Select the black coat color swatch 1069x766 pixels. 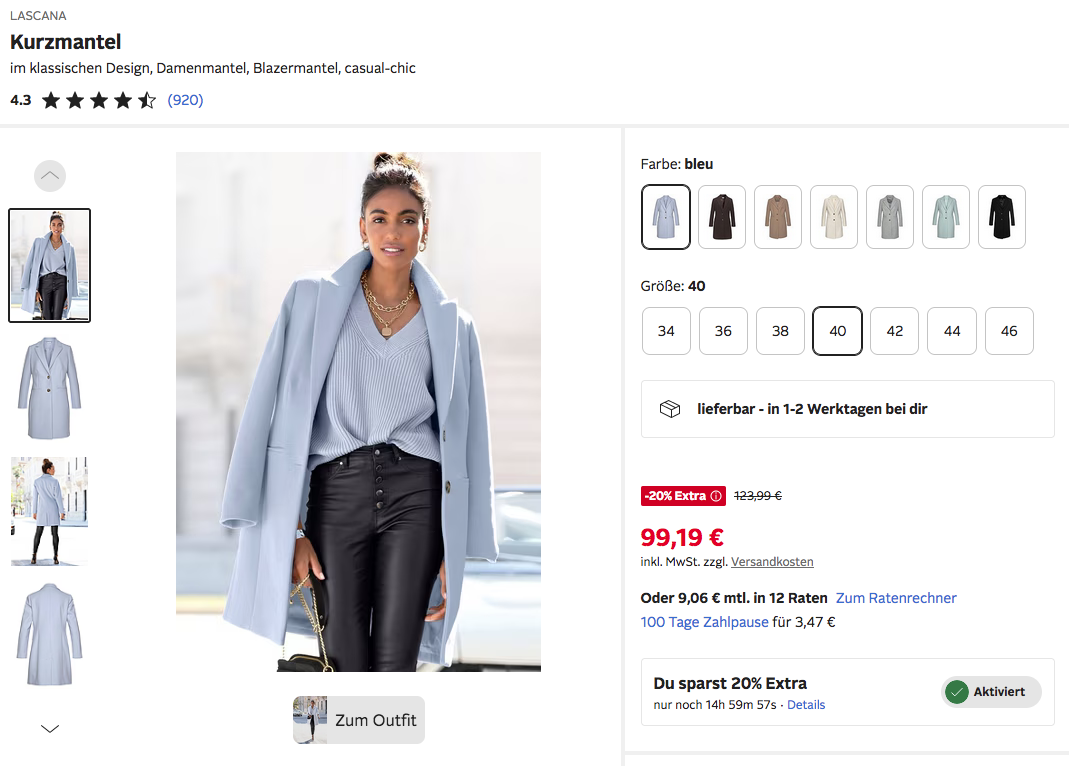coord(1002,217)
